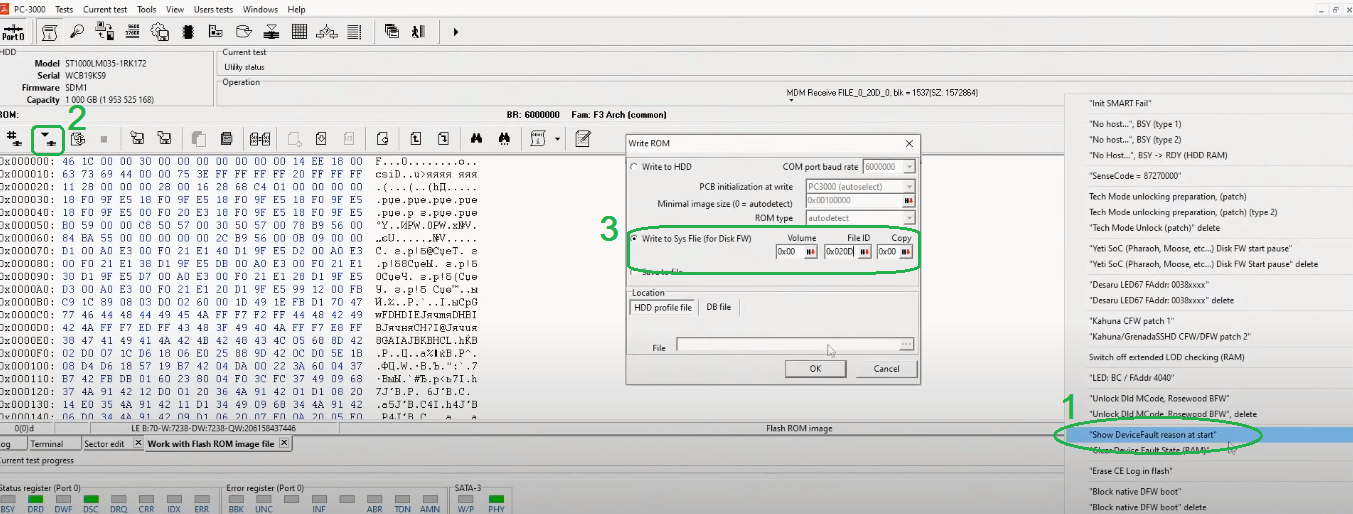Cancel the Write ROM dialog
1353x514 pixels.
coord(886,368)
